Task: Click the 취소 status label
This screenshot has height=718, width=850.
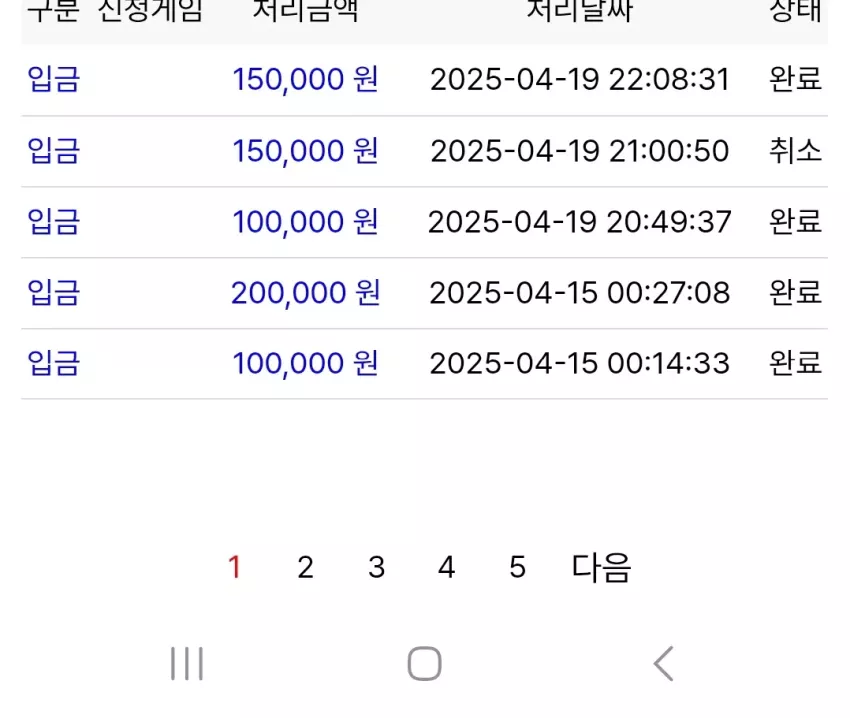Action: 795,151
